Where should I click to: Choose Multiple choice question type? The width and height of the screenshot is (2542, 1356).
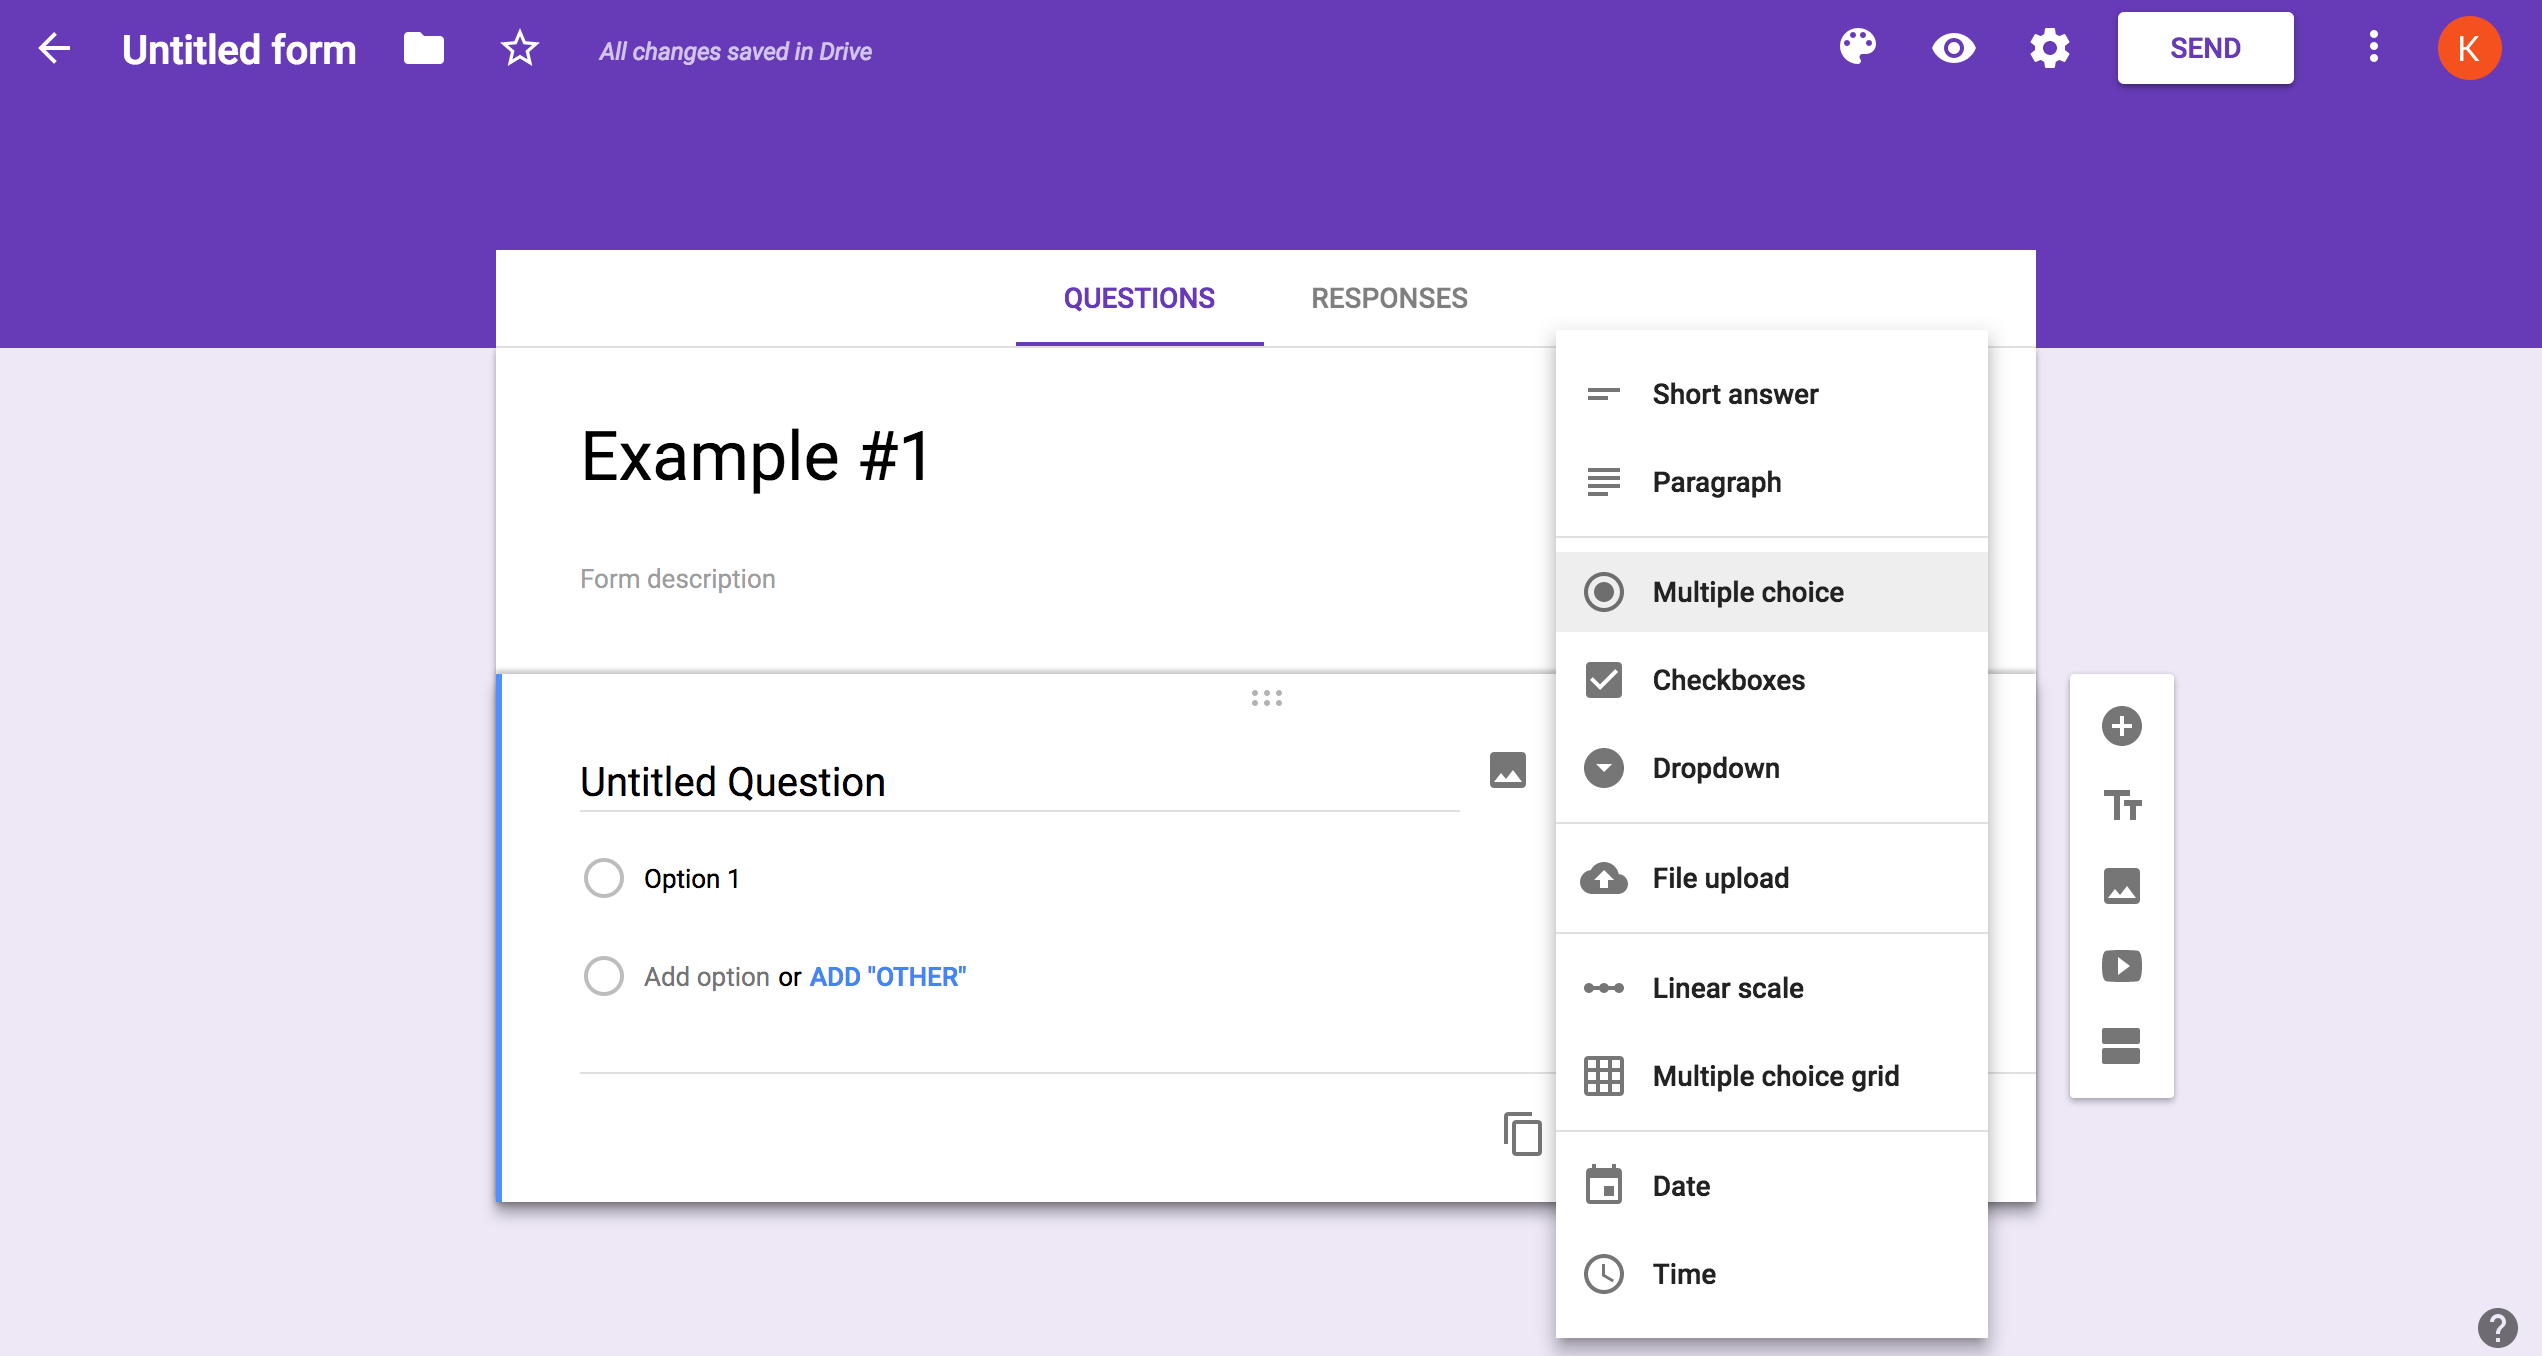pos(1772,592)
